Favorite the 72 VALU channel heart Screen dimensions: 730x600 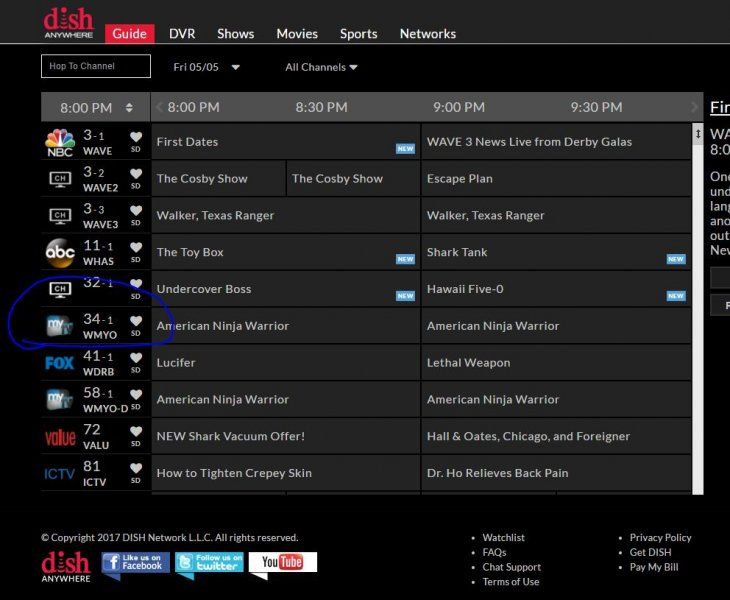136,431
